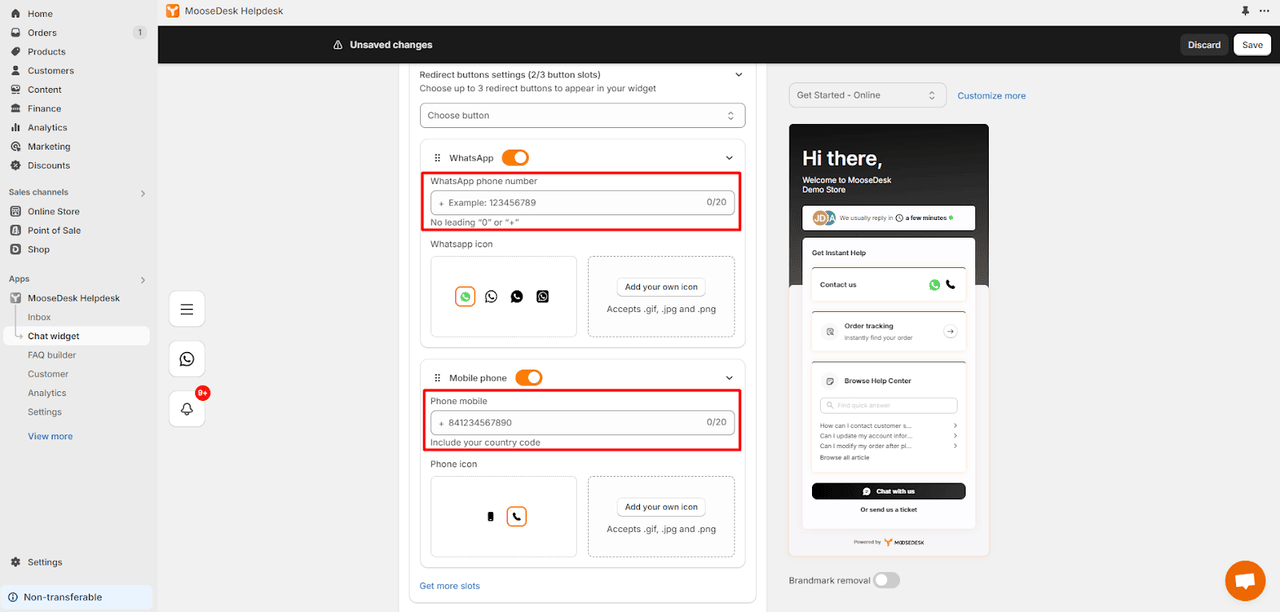Image resolution: width=1280 pixels, height=612 pixels.
Task: Click the phone icon in Contact us preview
Action: tap(950, 285)
